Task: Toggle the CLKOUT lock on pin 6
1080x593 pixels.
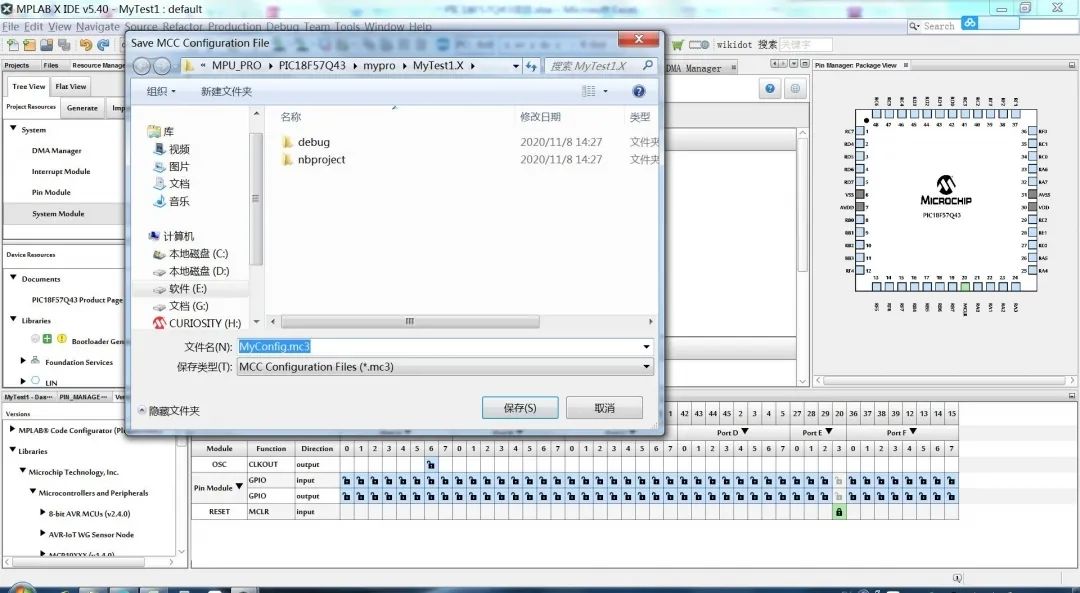Action: coord(430,465)
